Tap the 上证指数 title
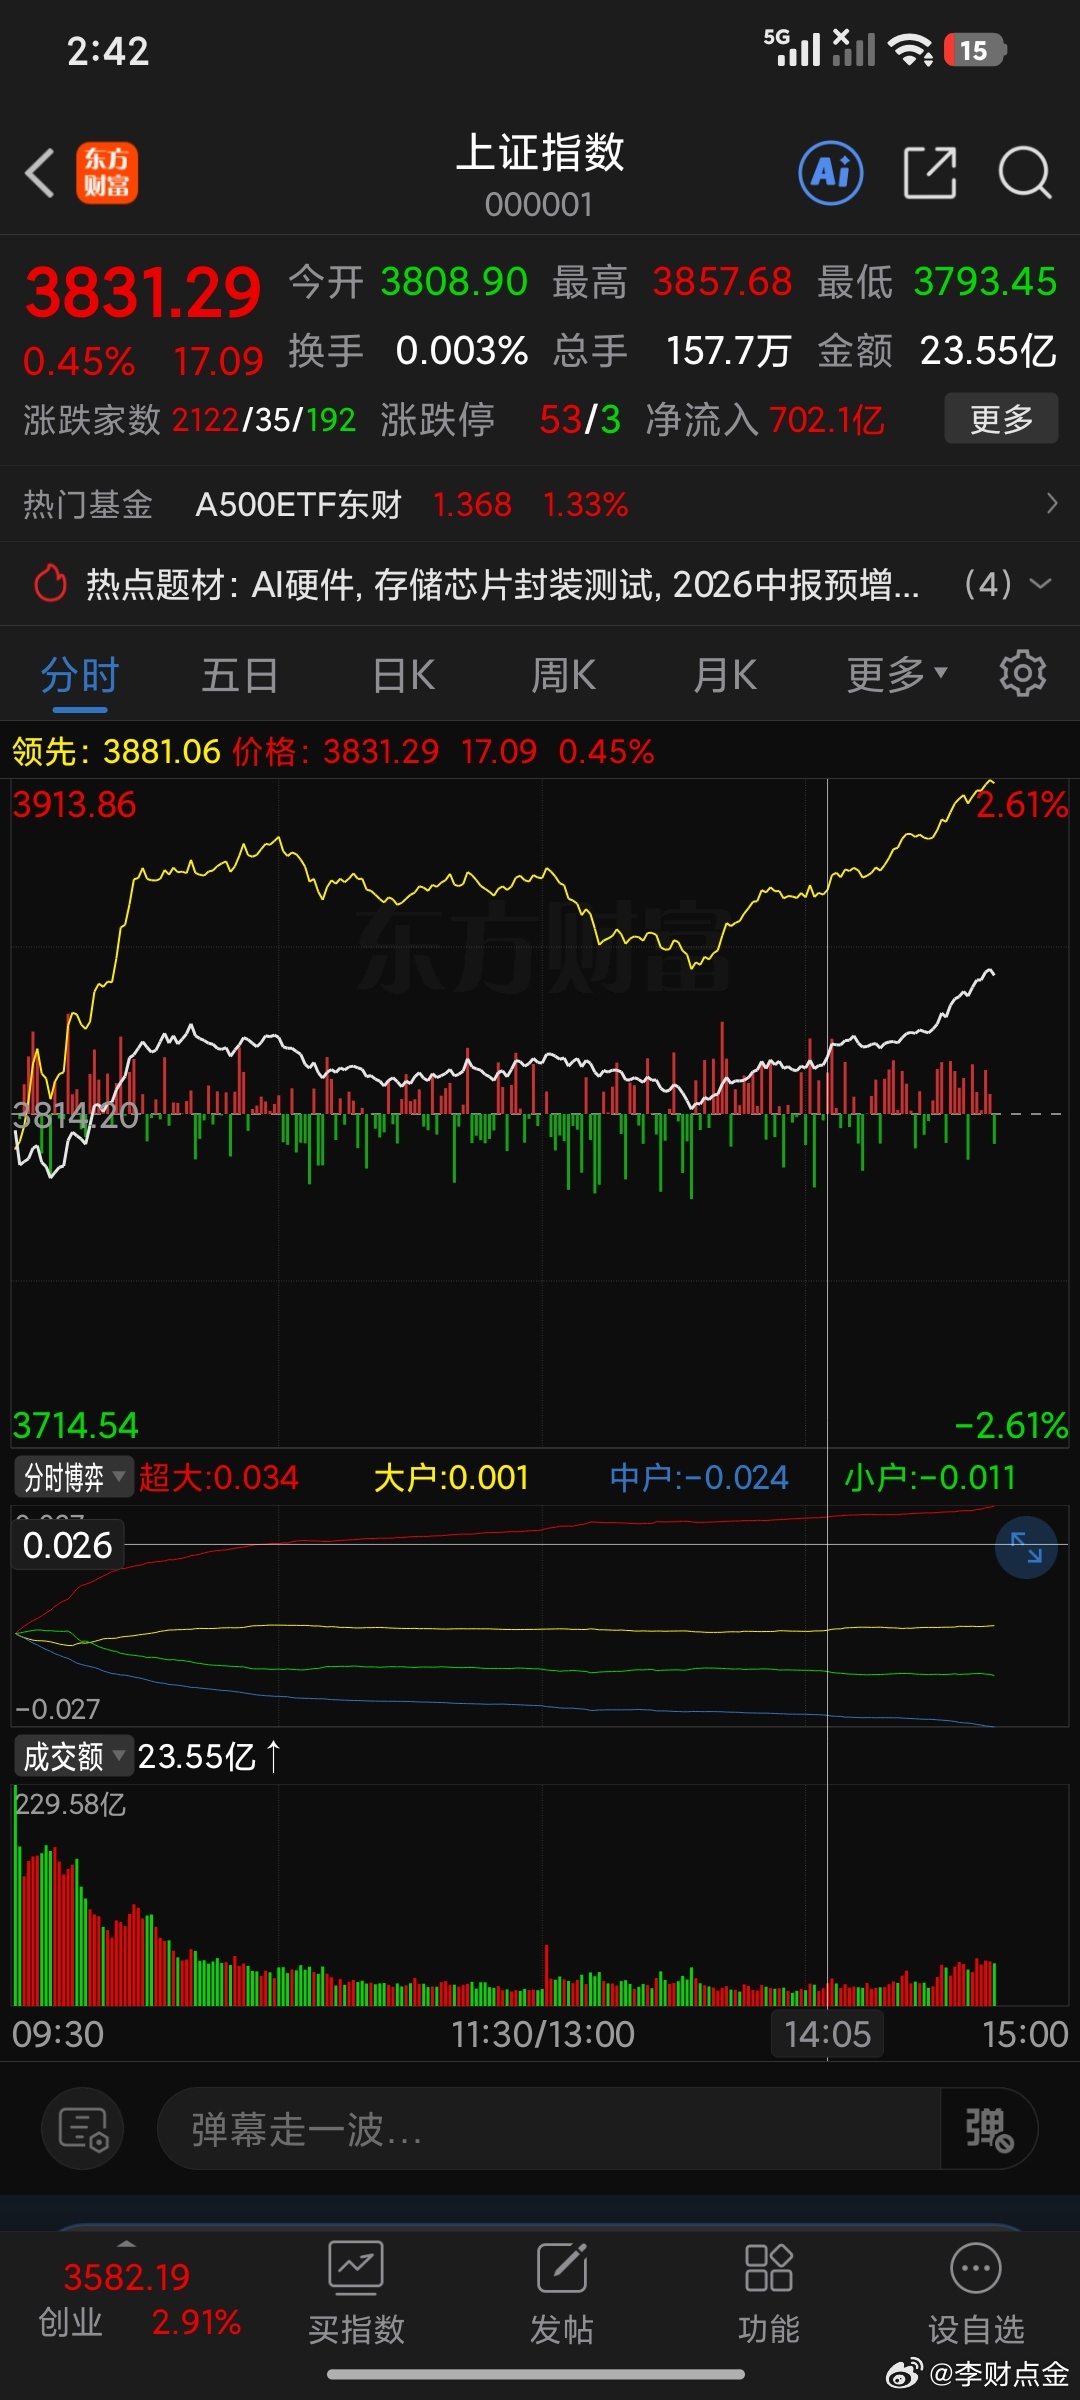The height and width of the screenshot is (2400, 1080). (x=540, y=152)
